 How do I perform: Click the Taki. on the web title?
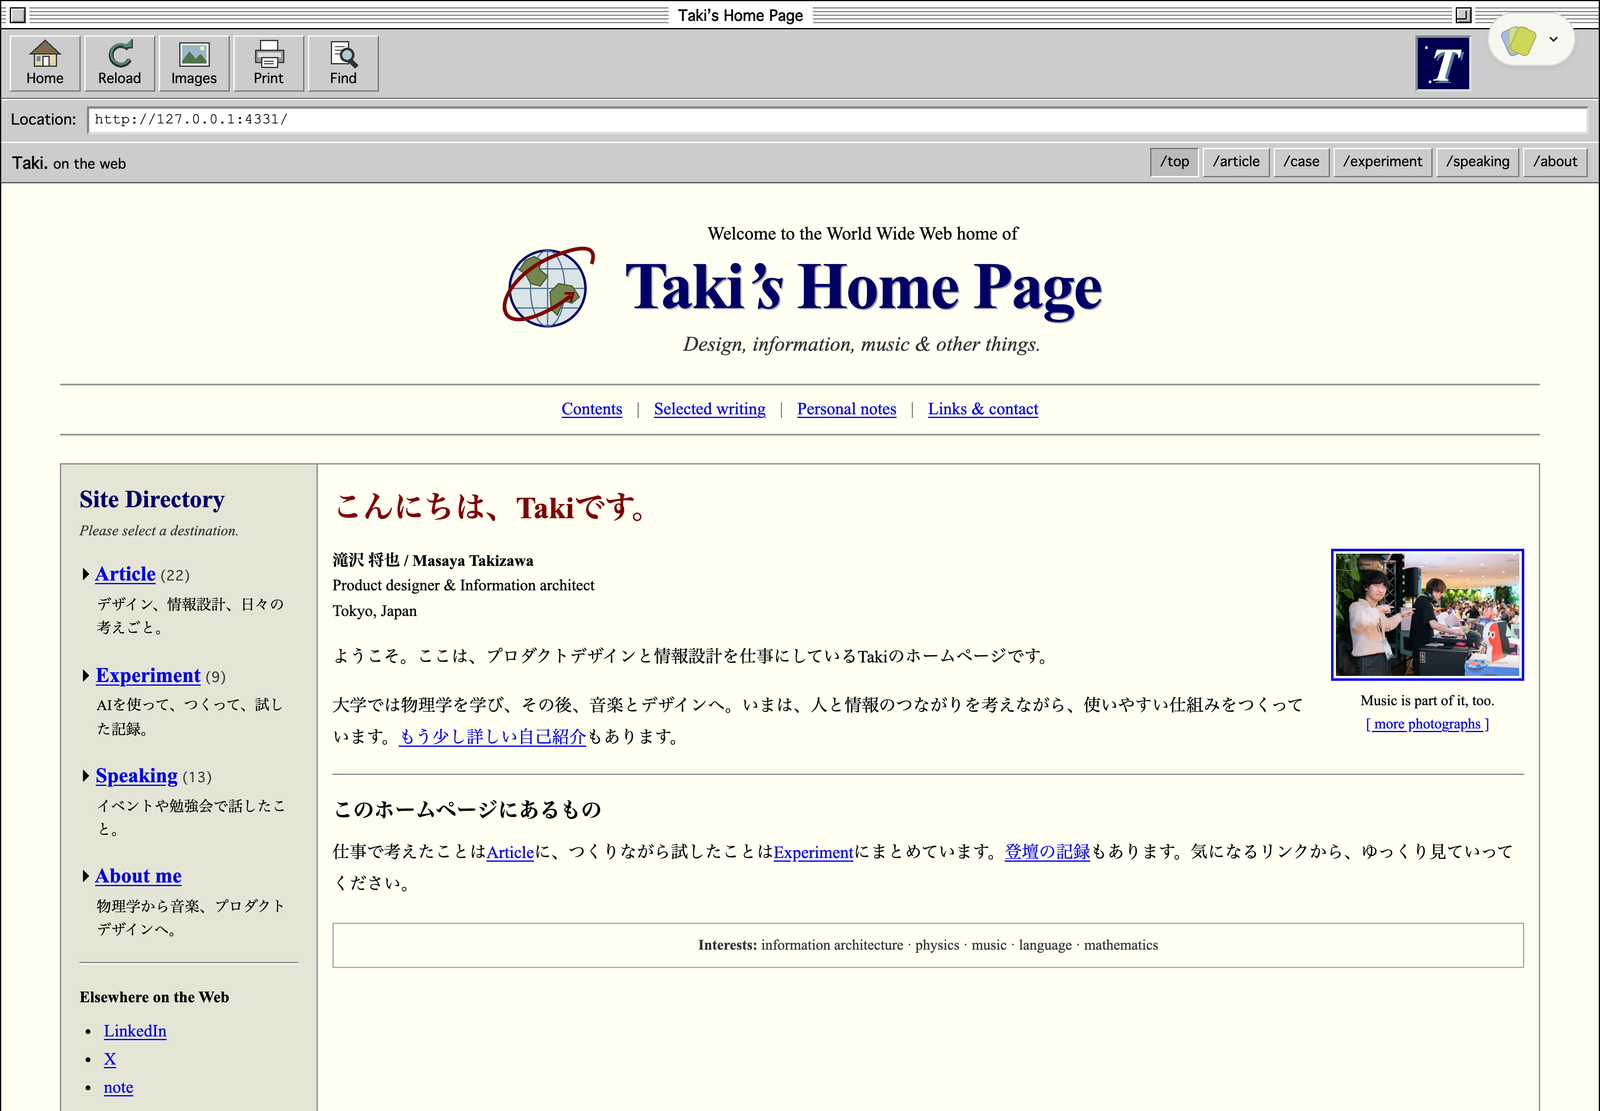pos(69,163)
